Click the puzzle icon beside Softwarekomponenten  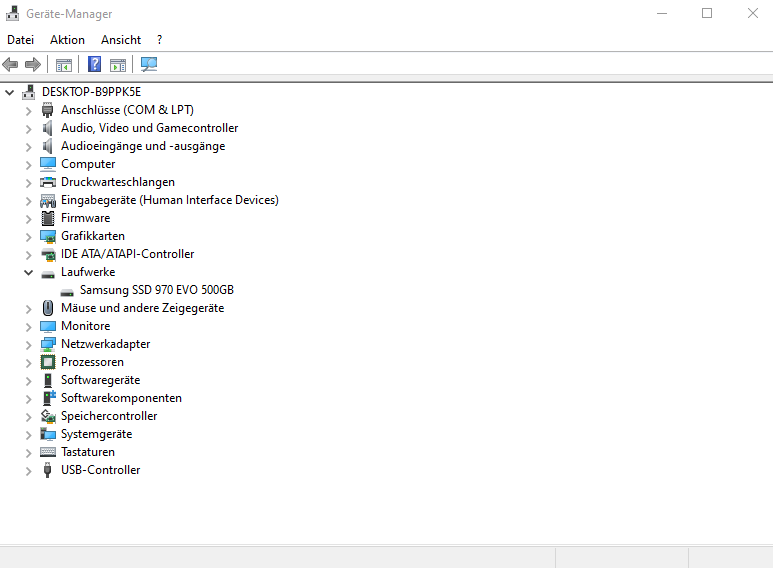(49, 398)
